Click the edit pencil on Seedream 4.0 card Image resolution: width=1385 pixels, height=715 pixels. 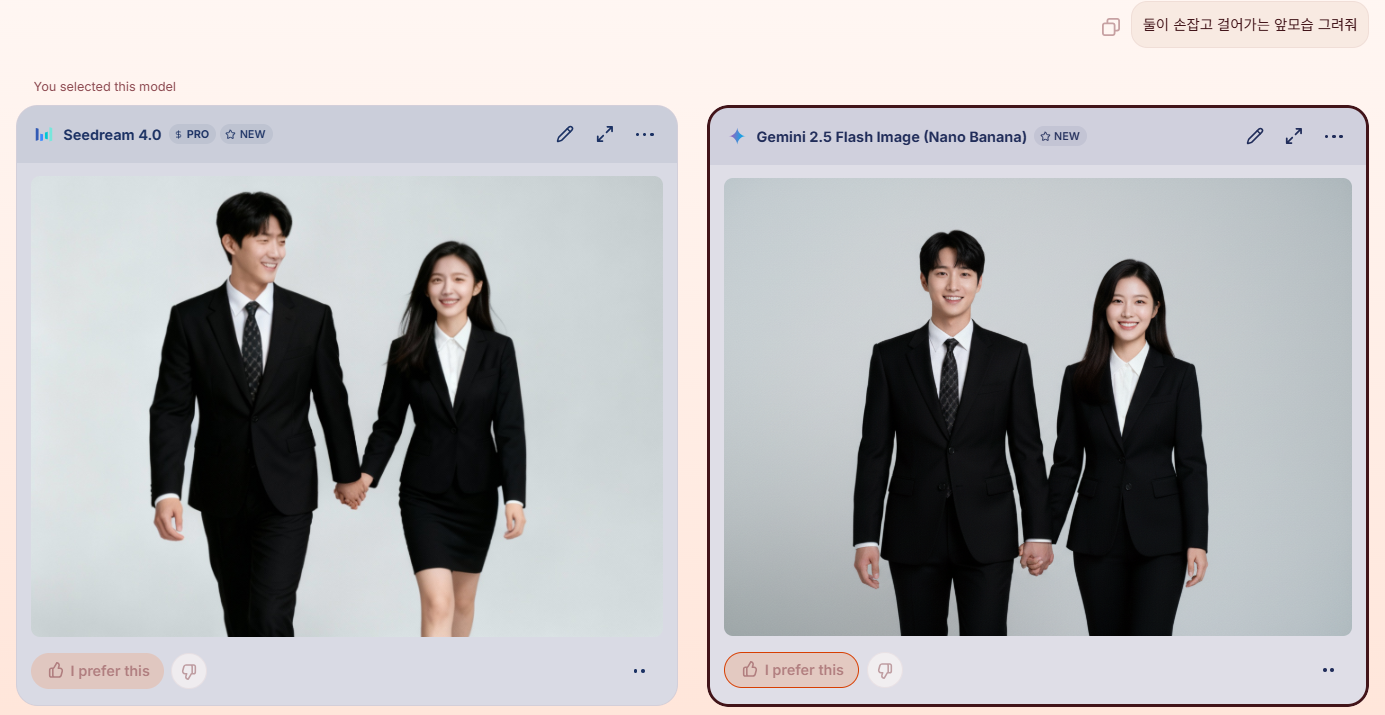(x=565, y=134)
